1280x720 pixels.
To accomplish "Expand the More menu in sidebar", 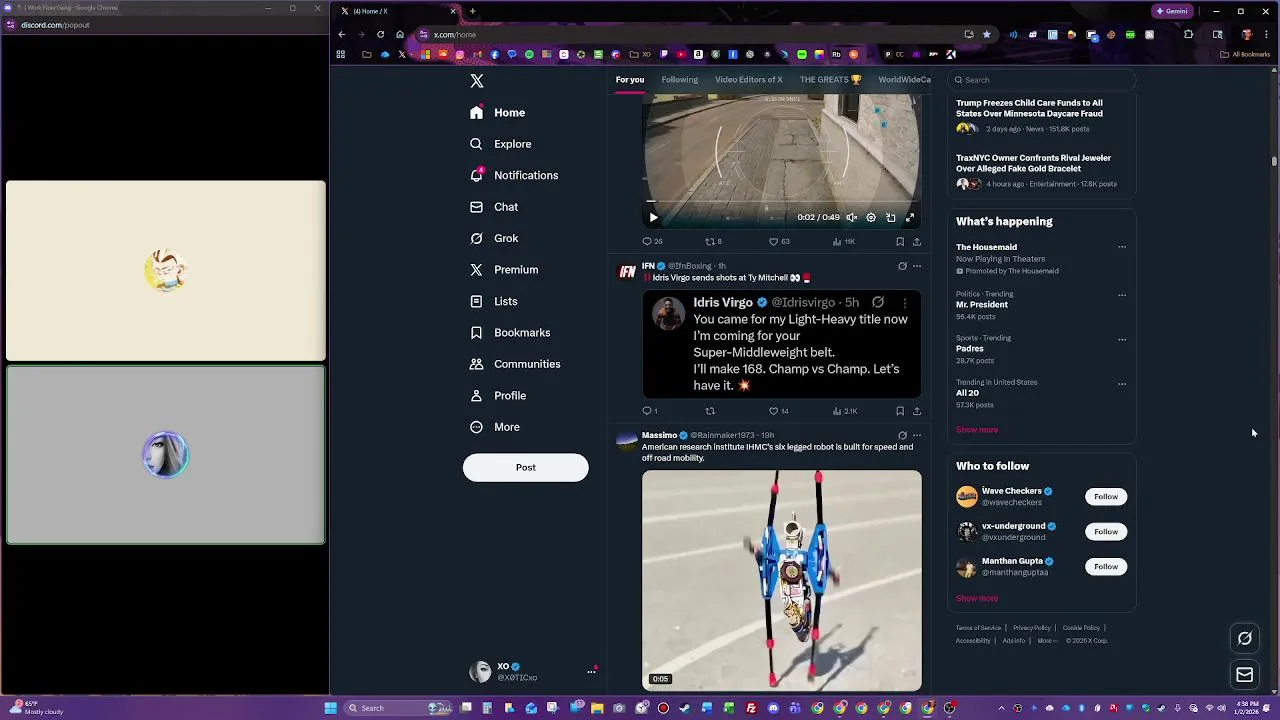I will coord(495,427).
